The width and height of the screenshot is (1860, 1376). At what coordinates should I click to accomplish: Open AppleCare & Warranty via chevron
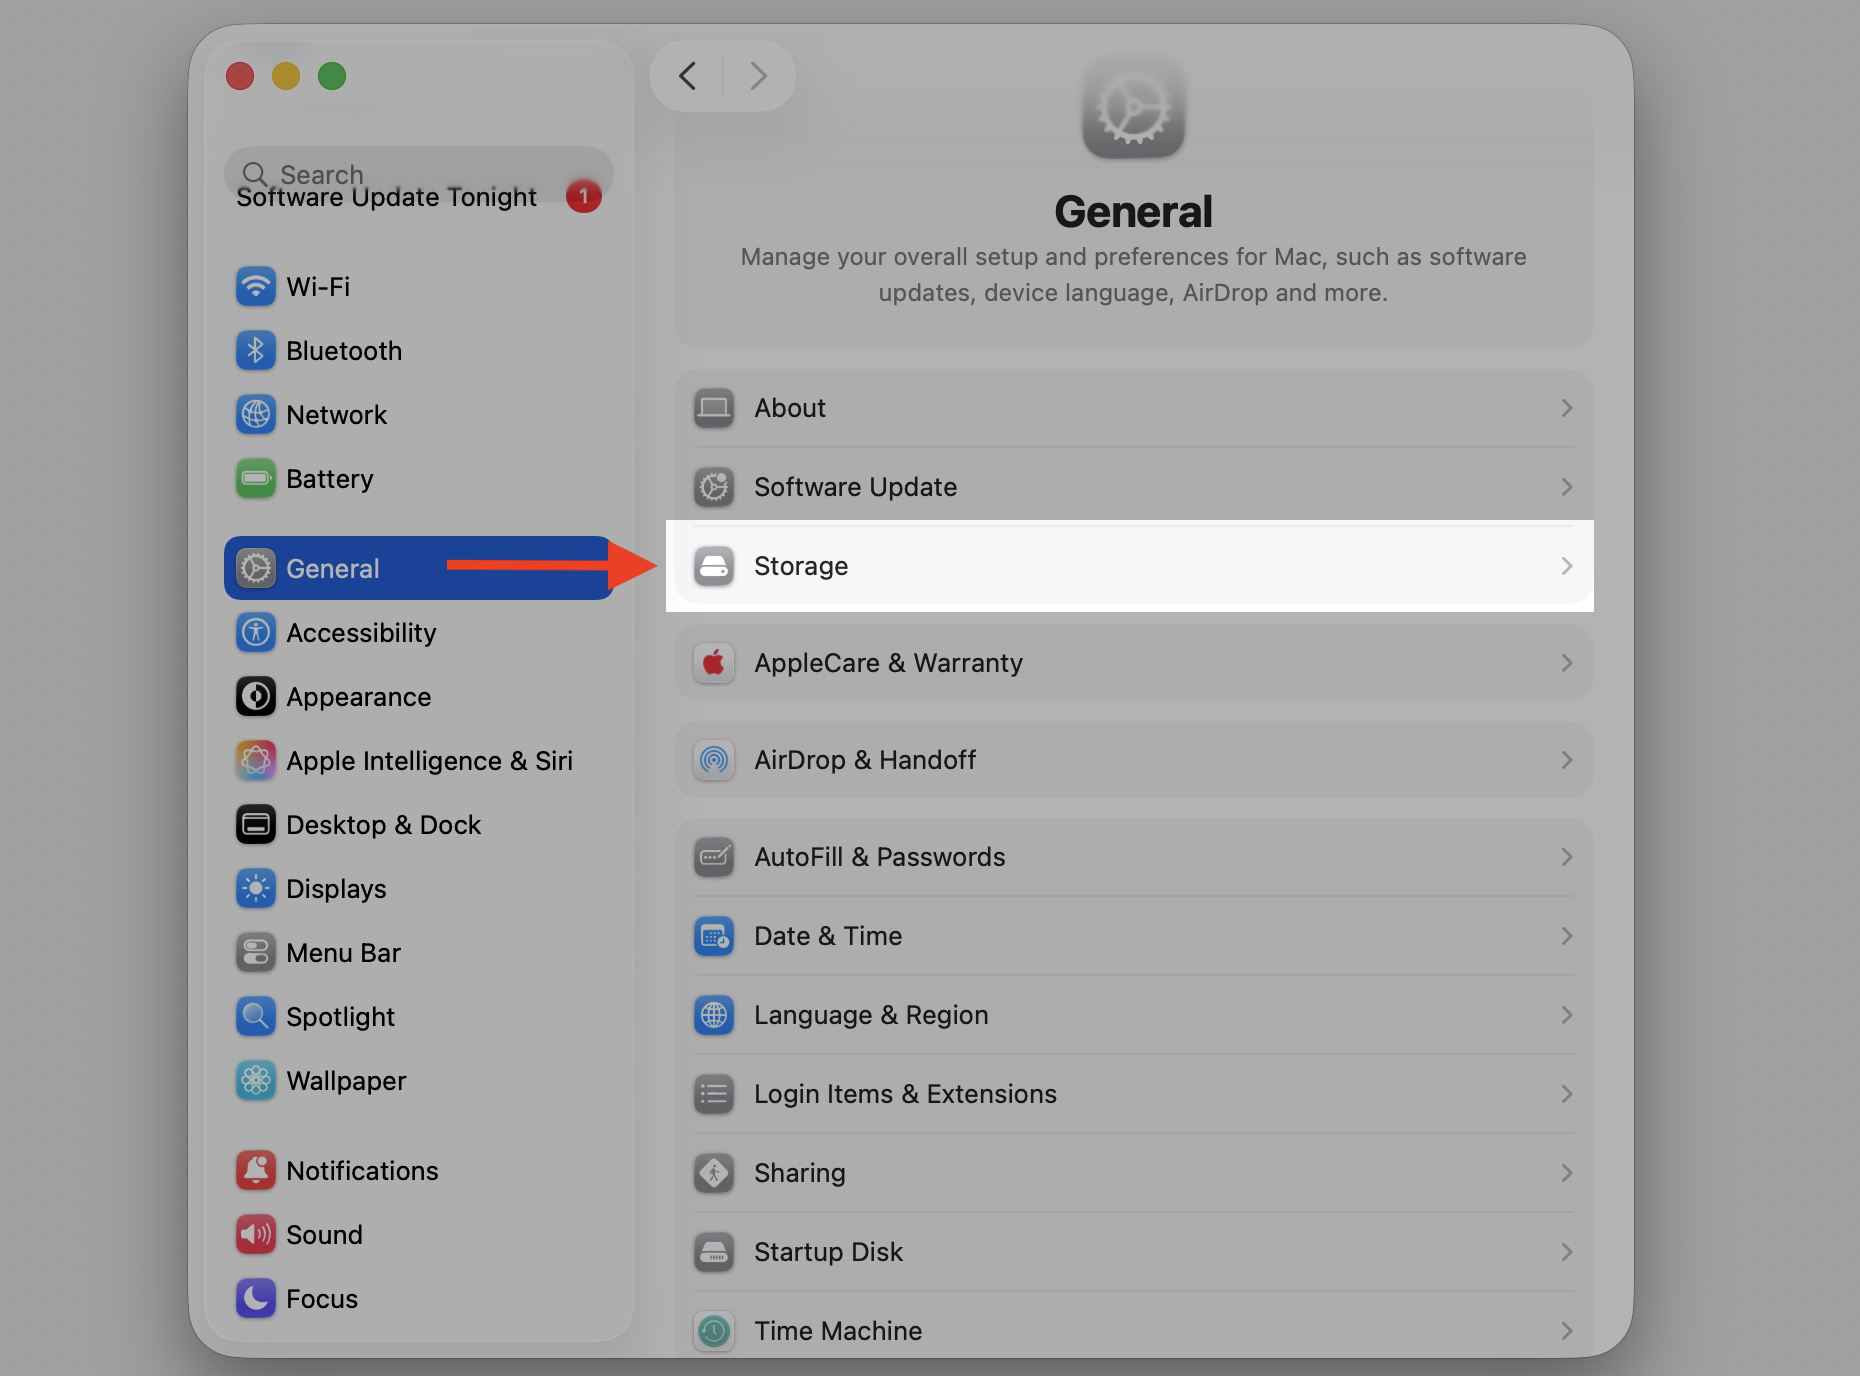[1567, 663]
